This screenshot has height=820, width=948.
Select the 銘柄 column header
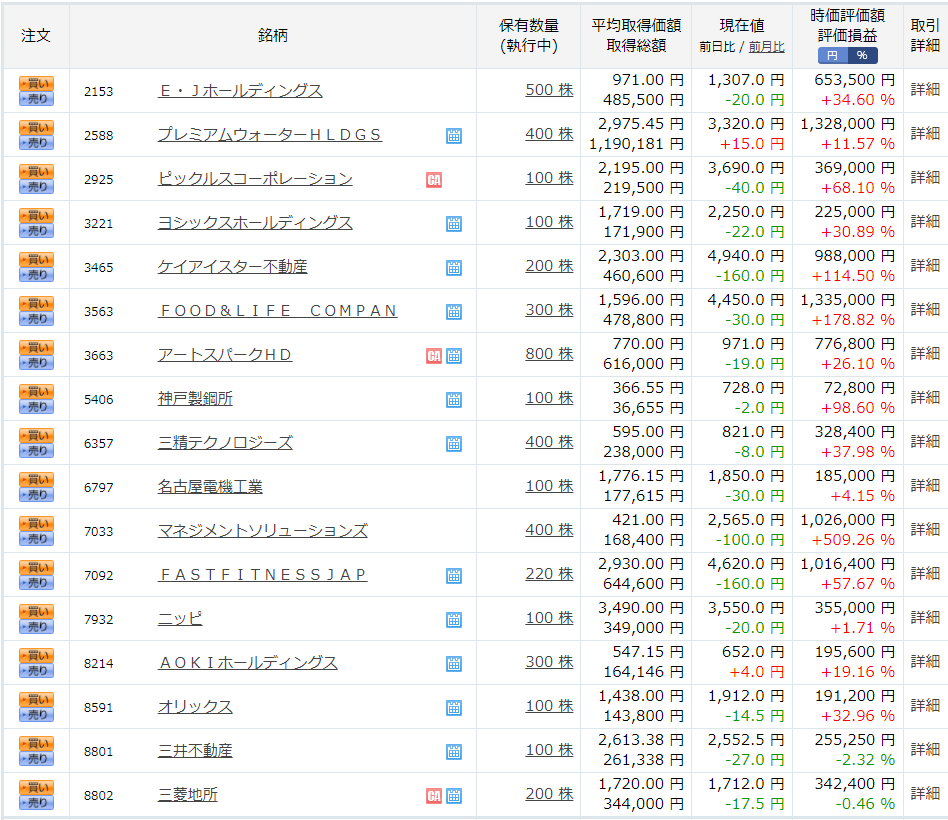273,36
